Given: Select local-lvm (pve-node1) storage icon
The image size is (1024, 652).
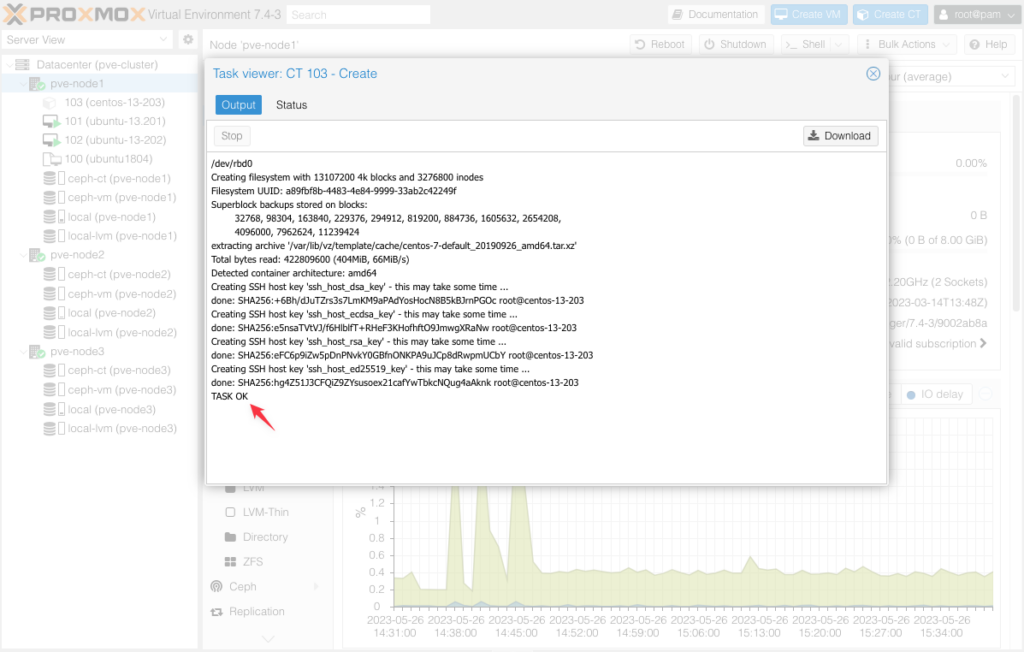Looking at the screenshot, I should (x=54, y=236).
